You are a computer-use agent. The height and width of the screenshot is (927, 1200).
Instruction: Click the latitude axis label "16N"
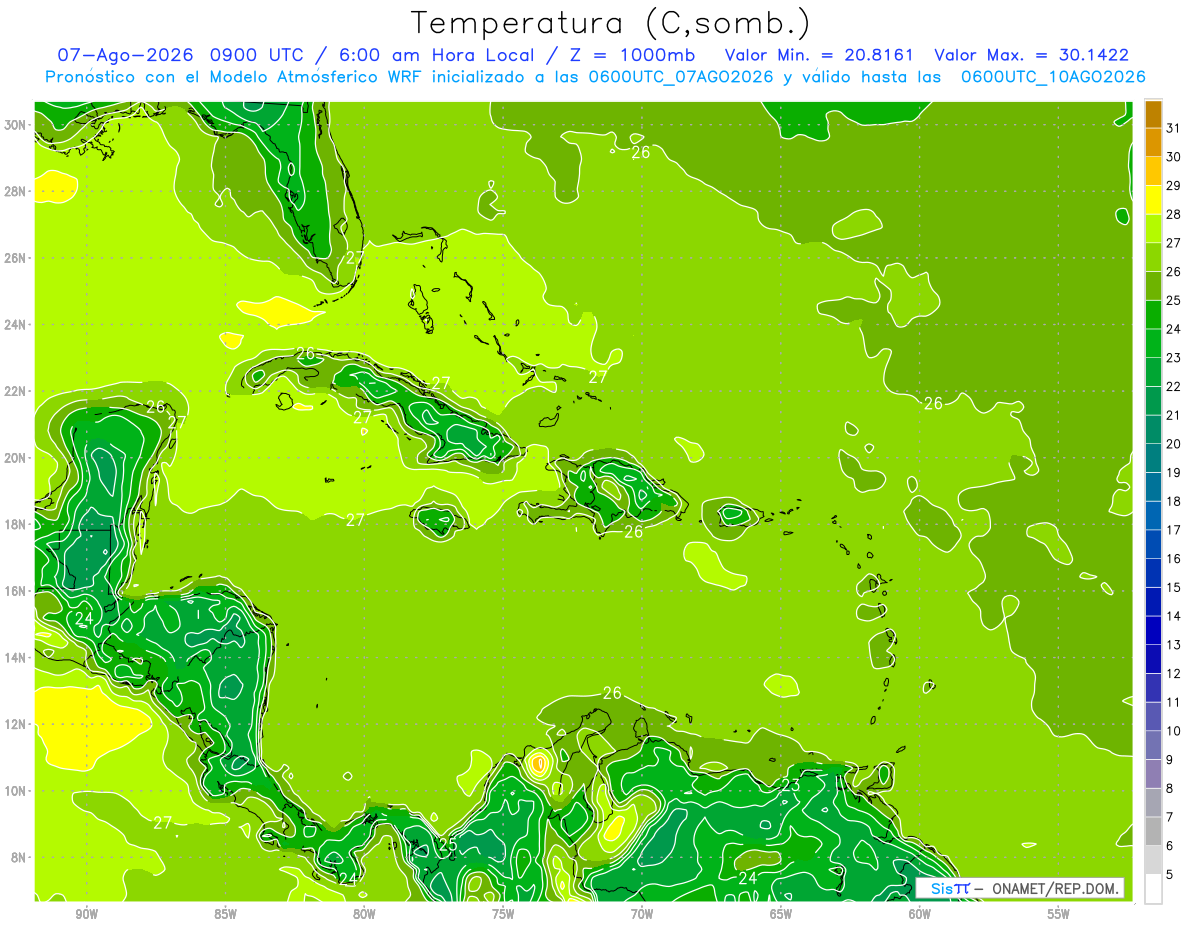click(x=17, y=591)
